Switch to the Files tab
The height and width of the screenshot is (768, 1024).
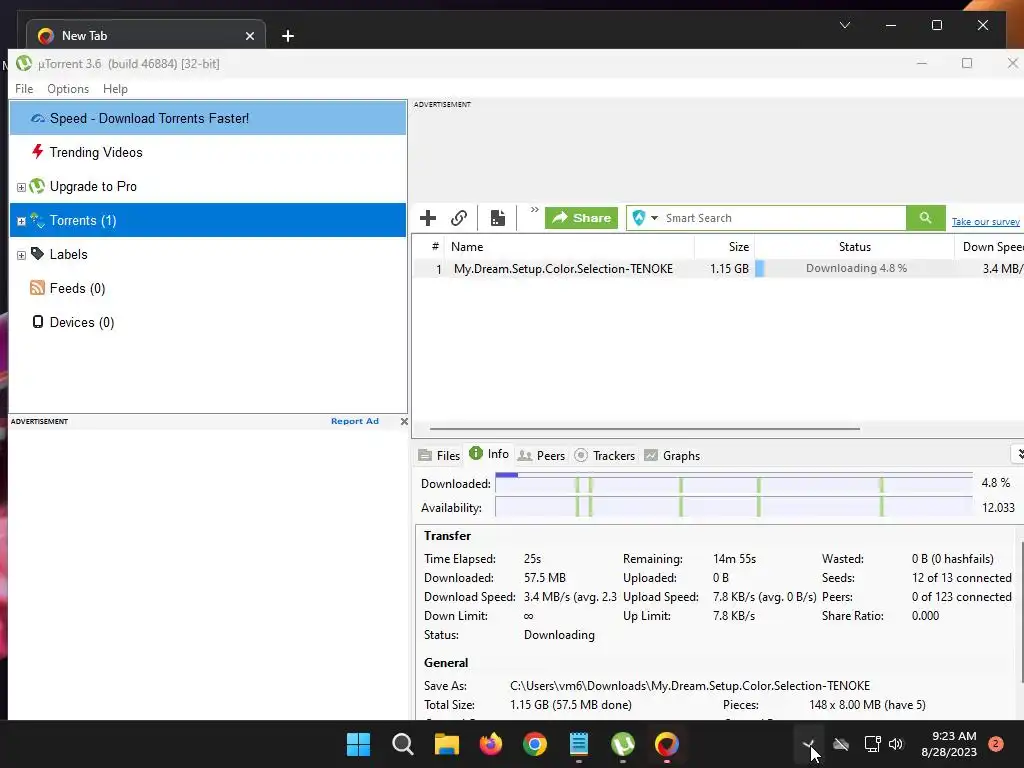pos(440,456)
